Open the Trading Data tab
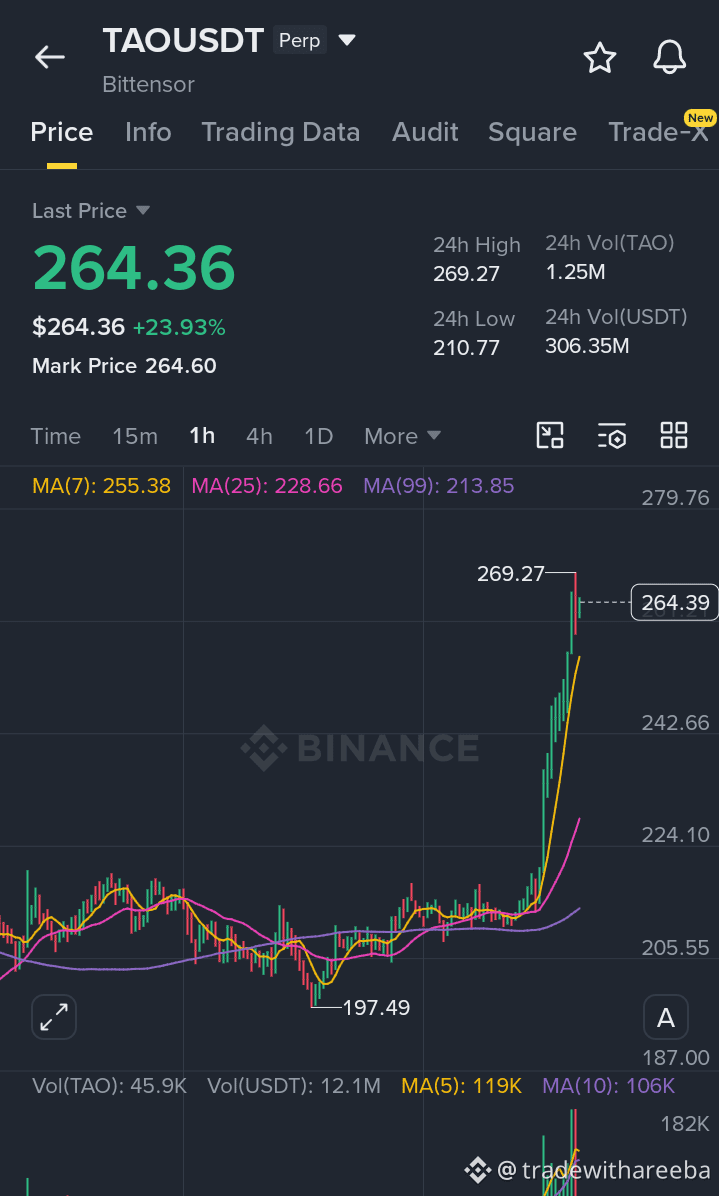The height and width of the screenshot is (1196, 719). click(x=281, y=132)
